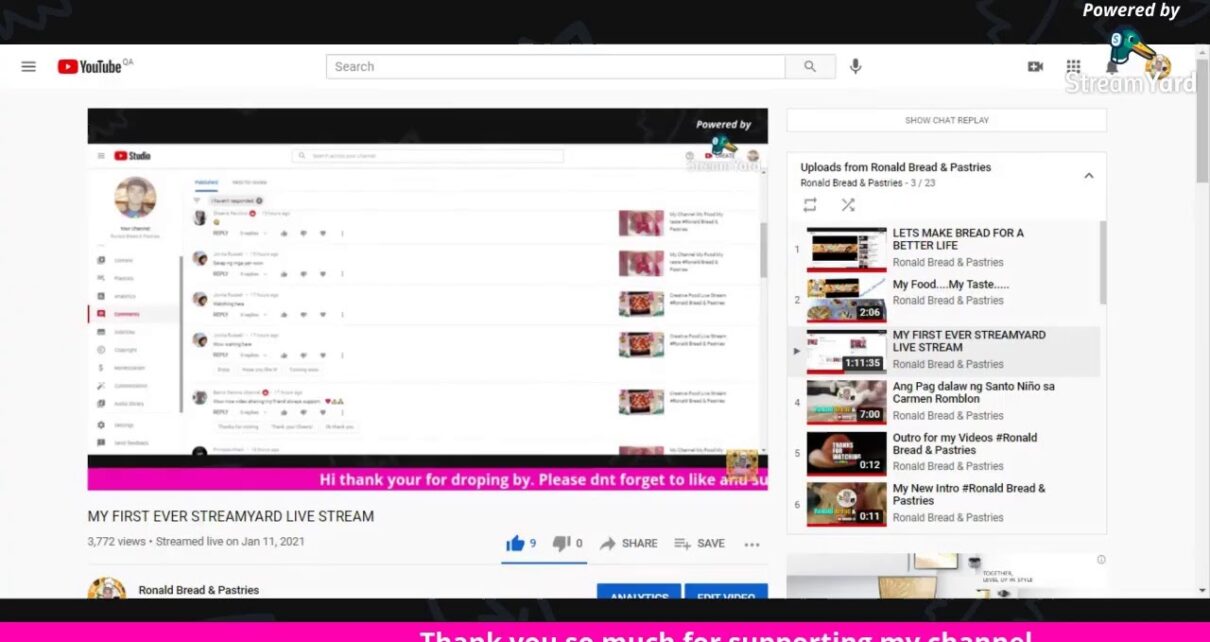The image size is (1210, 642).
Task: Click the YouTube logo to go home
Action: tap(90, 67)
